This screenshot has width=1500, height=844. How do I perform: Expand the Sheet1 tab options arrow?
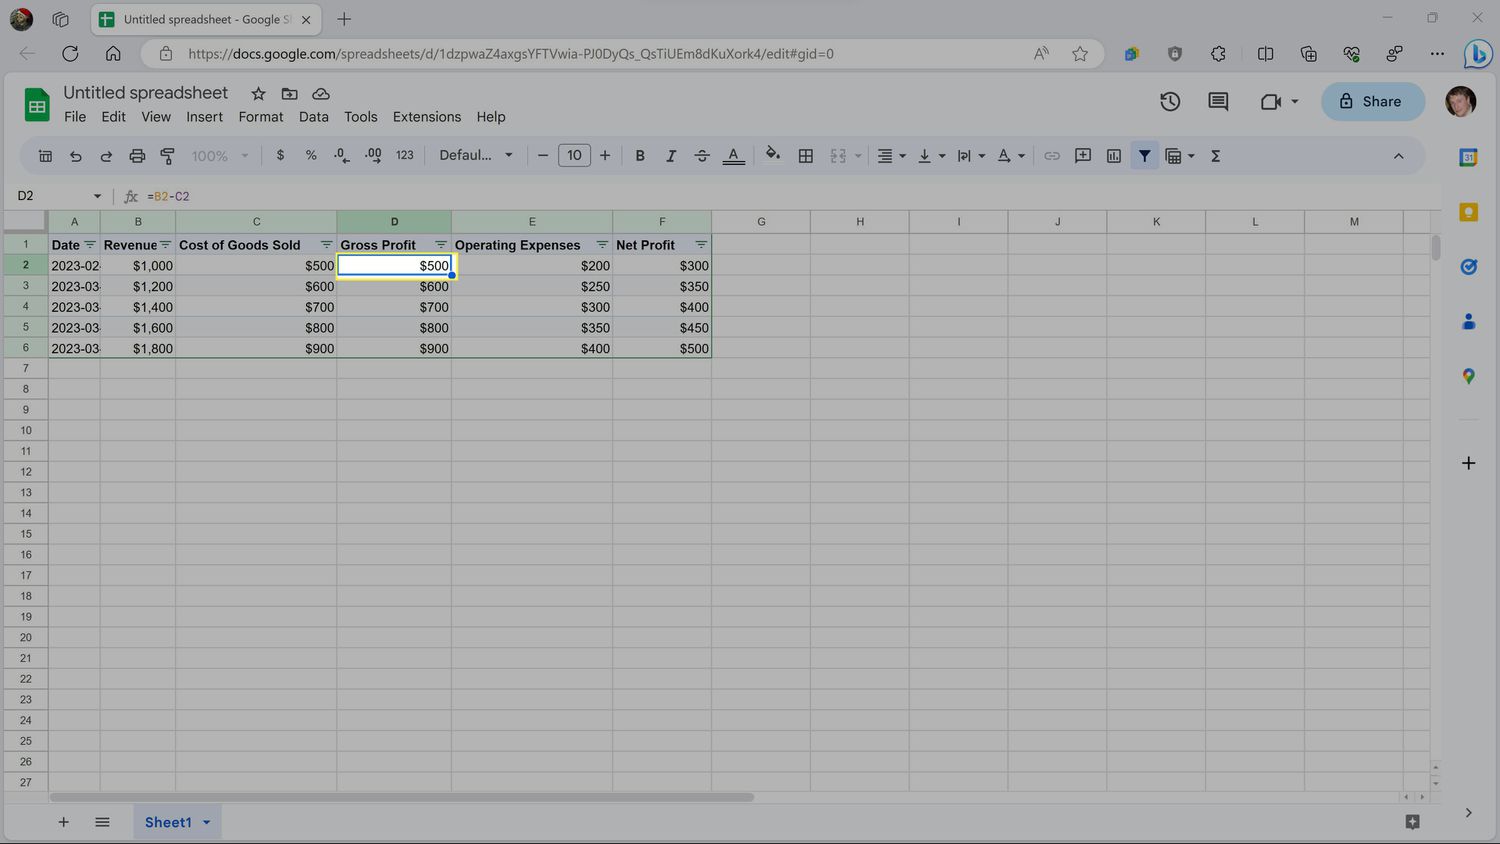(207, 822)
